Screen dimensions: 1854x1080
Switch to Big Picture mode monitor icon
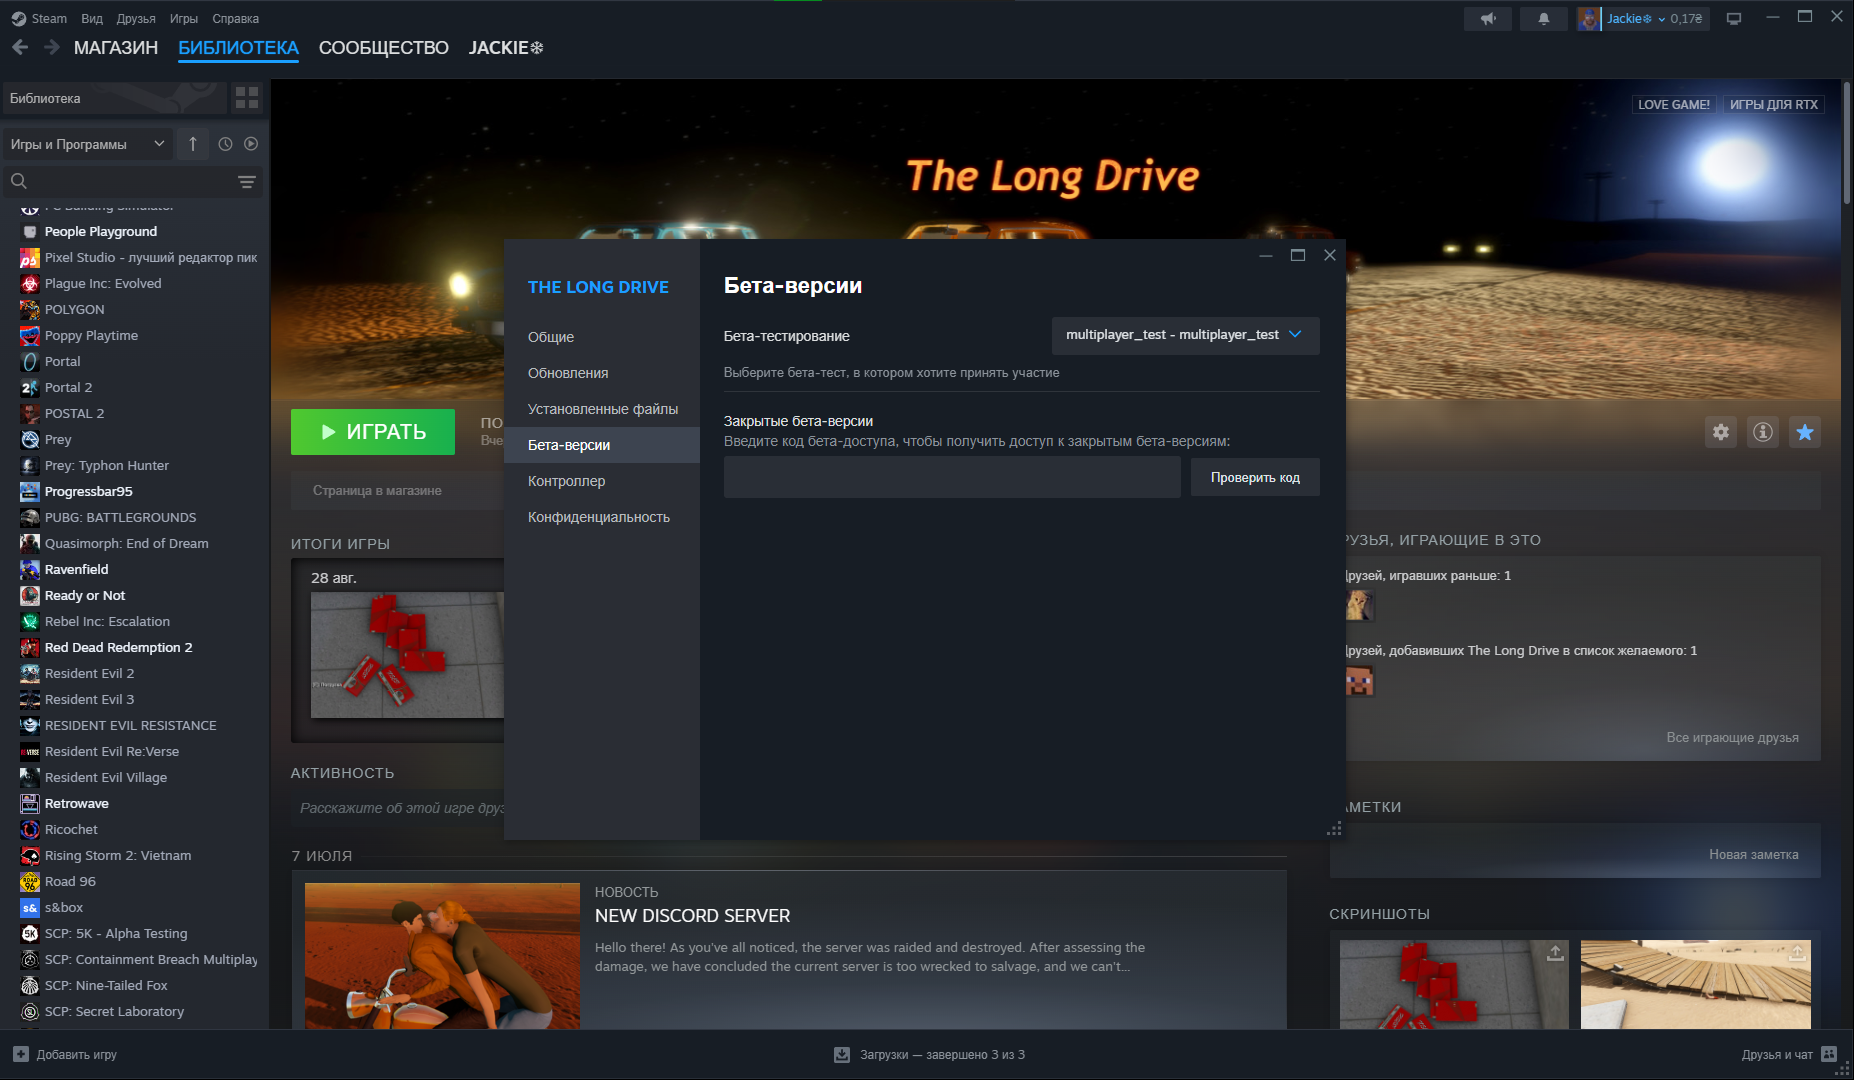click(x=1734, y=18)
